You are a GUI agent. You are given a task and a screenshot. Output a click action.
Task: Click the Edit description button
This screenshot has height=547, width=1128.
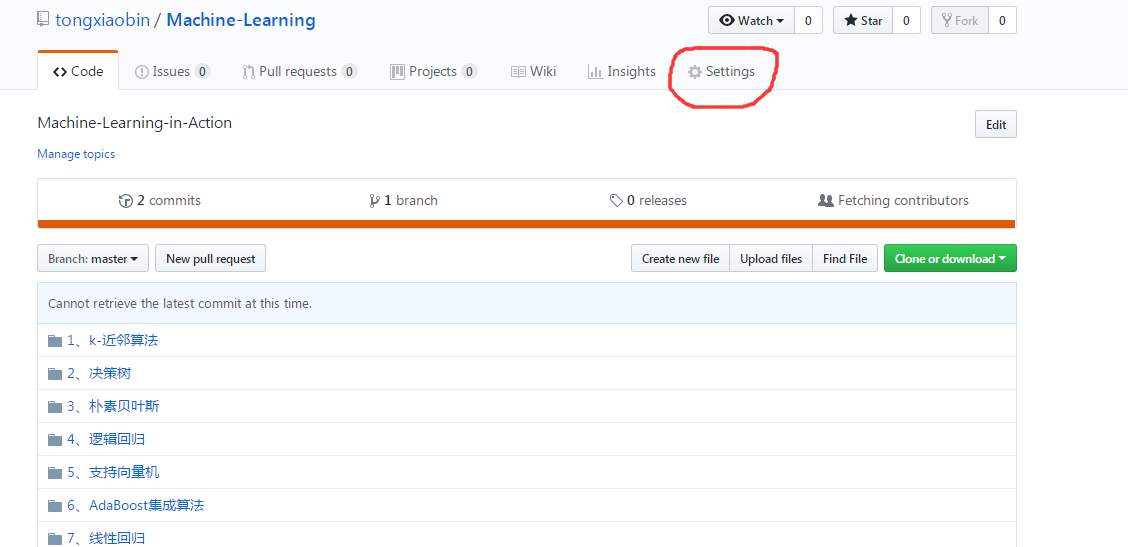point(996,125)
